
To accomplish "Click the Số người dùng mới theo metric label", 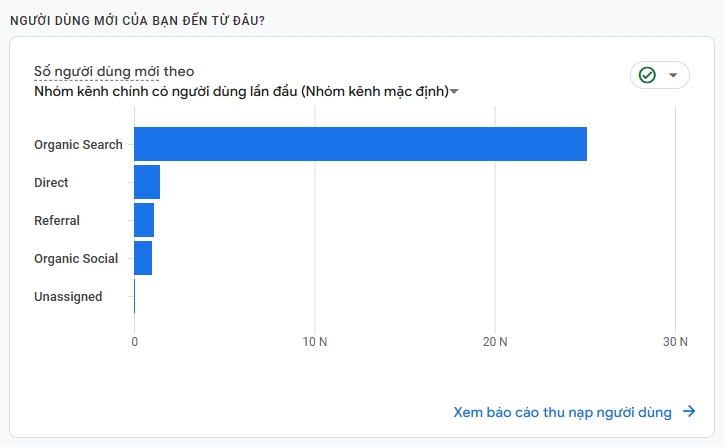I will 114,72.
